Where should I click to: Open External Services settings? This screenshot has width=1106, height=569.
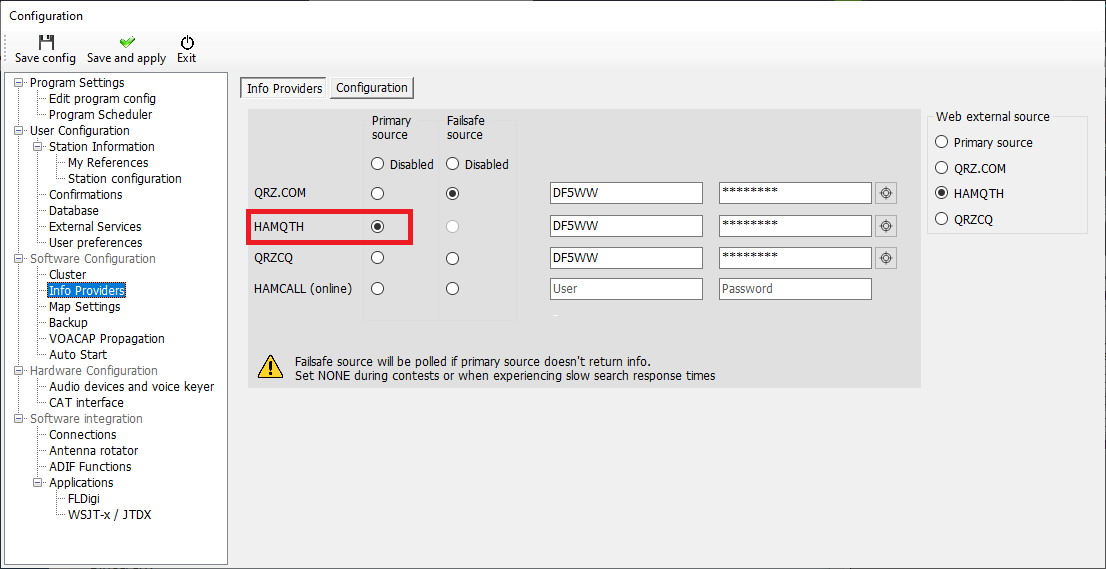(95, 226)
